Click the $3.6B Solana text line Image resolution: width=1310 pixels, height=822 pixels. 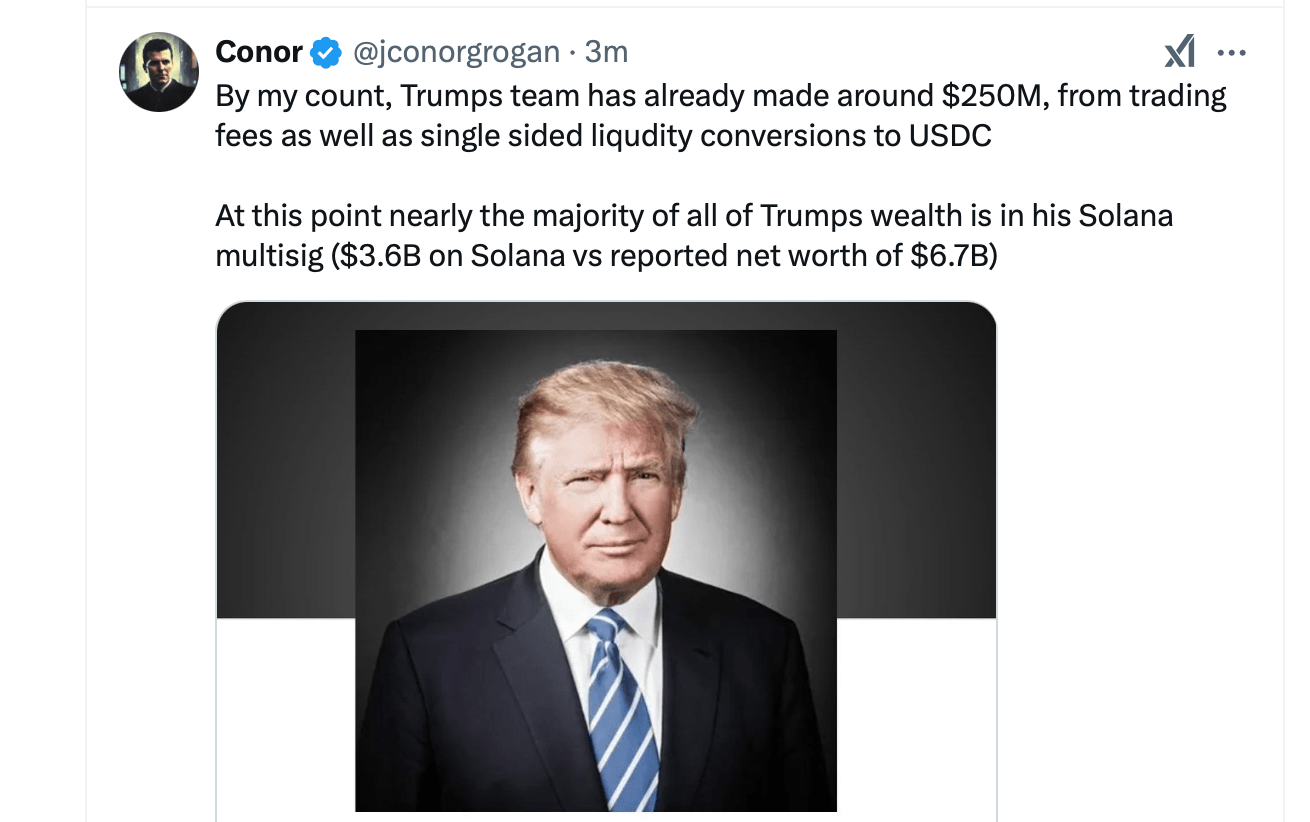click(x=600, y=255)
